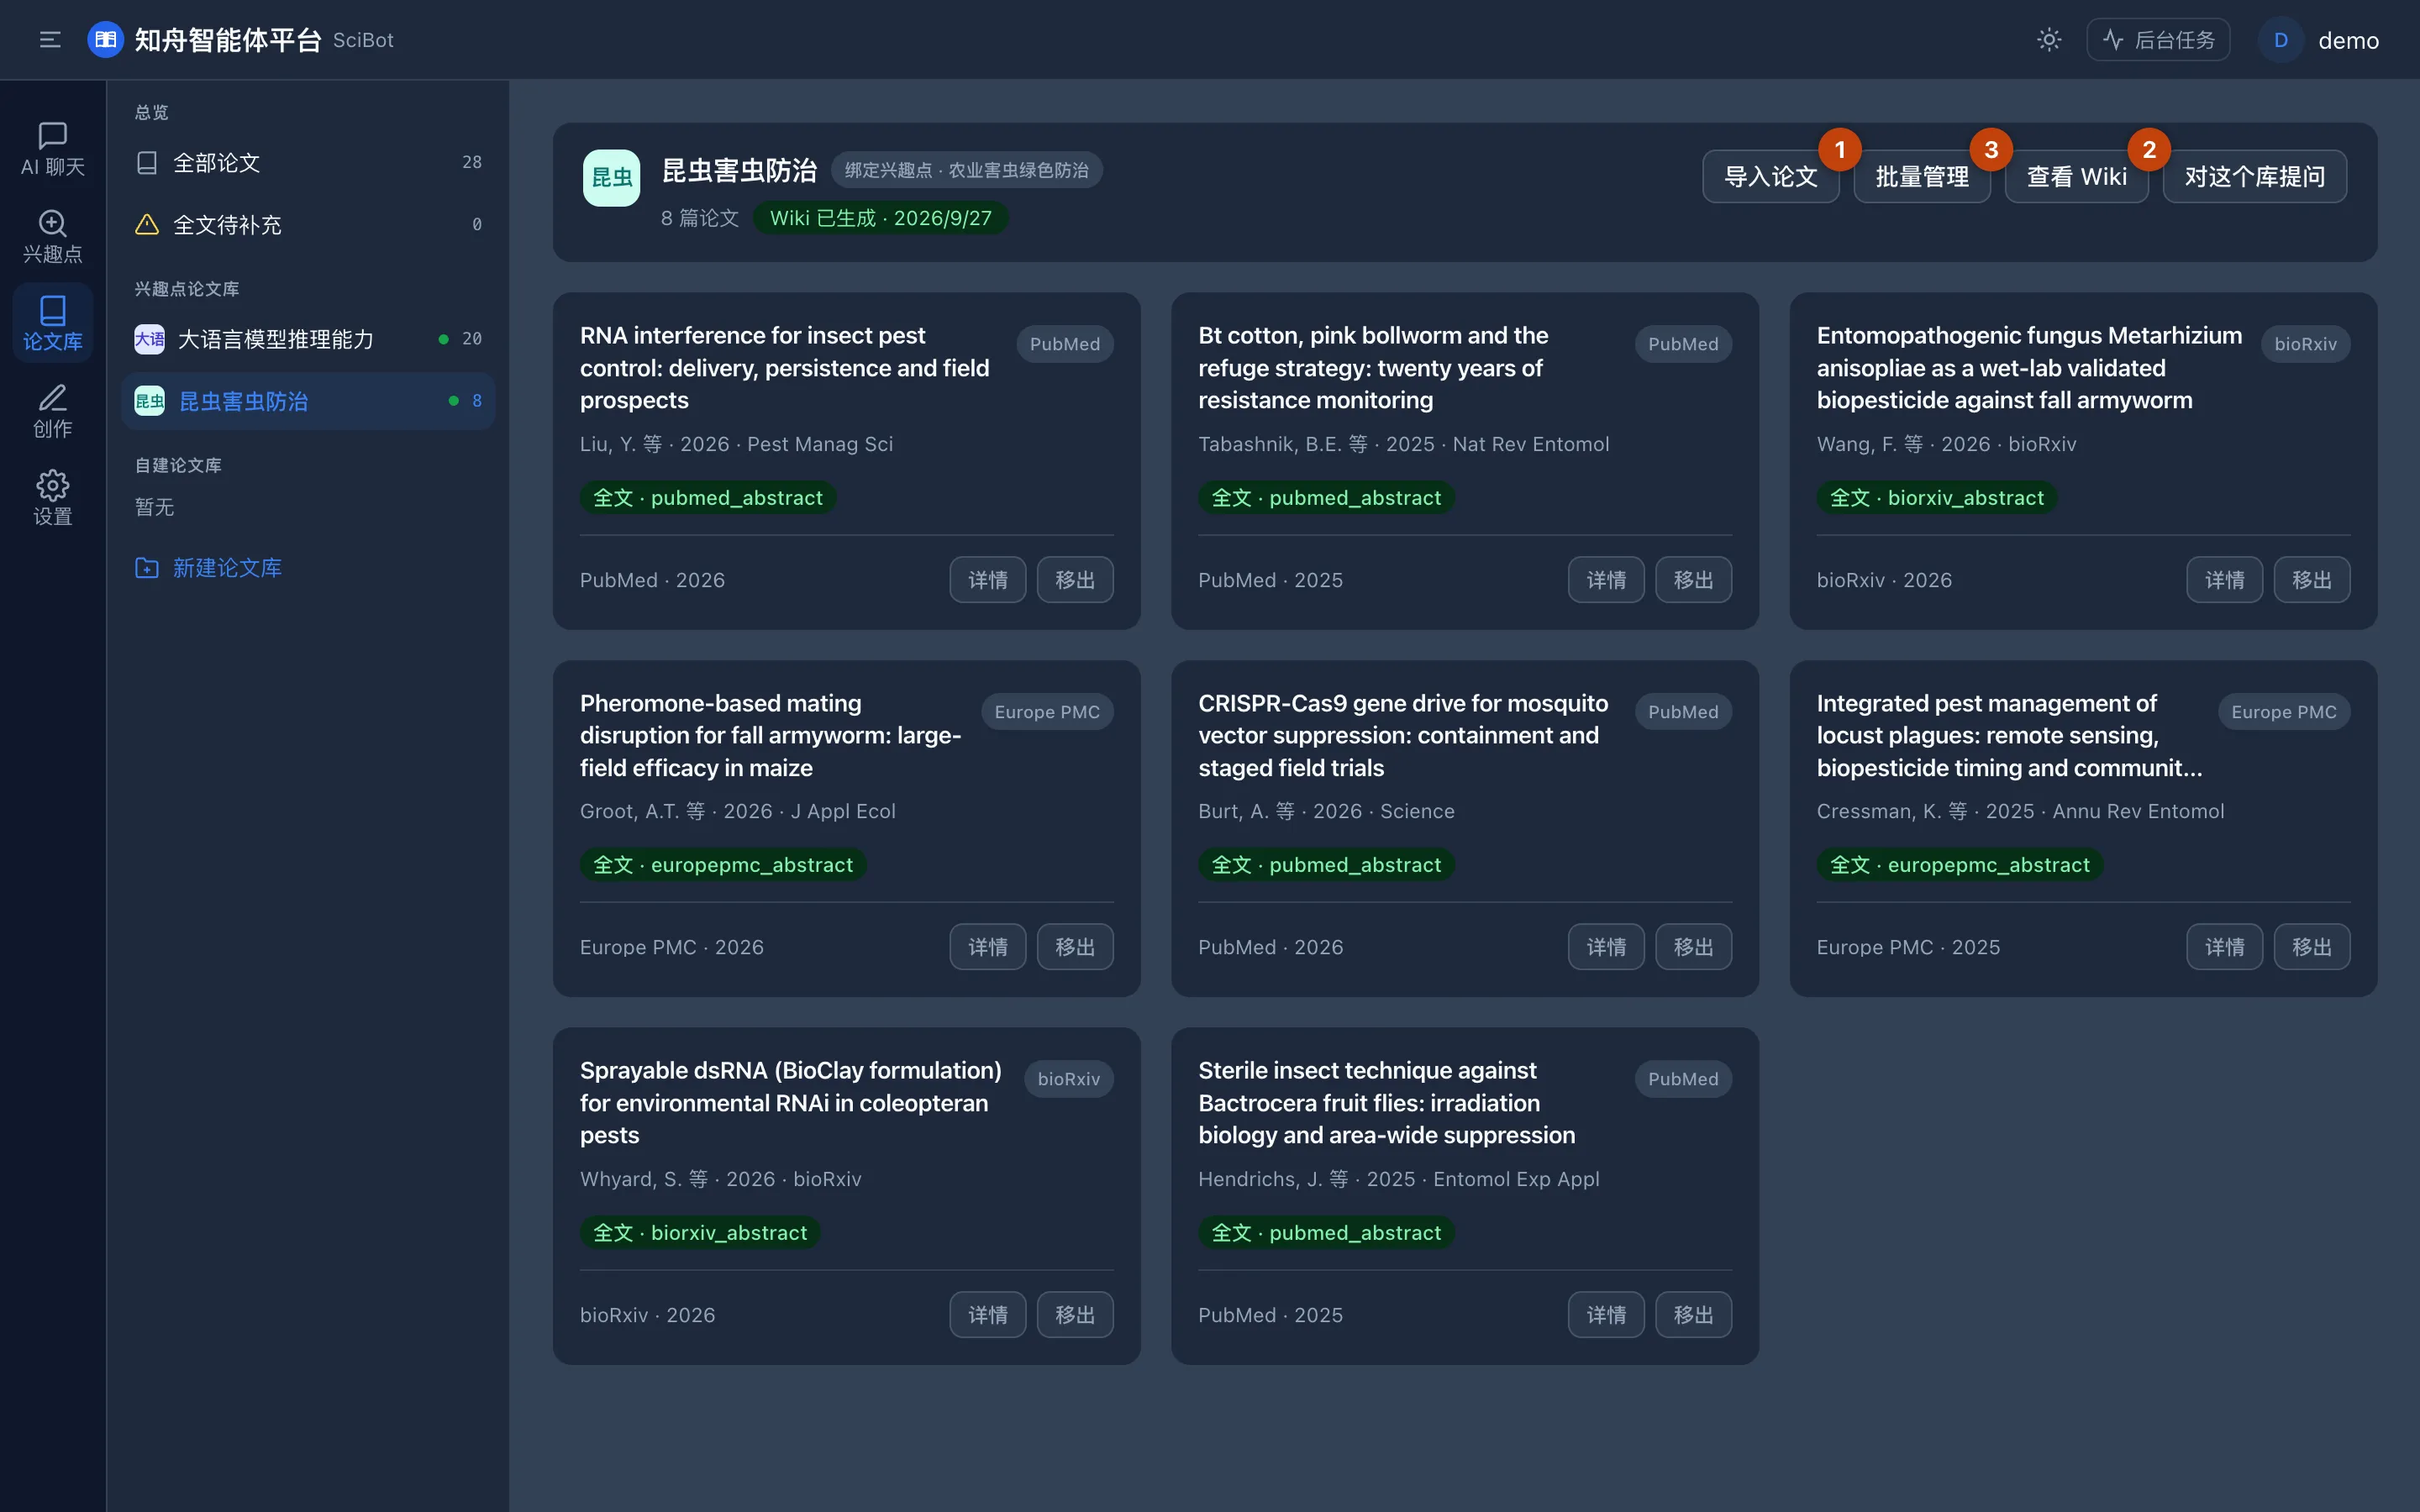The image size is (2420, 1512).
Task: Click the Wiki 已生成 status badge
Action: (880, 218)
